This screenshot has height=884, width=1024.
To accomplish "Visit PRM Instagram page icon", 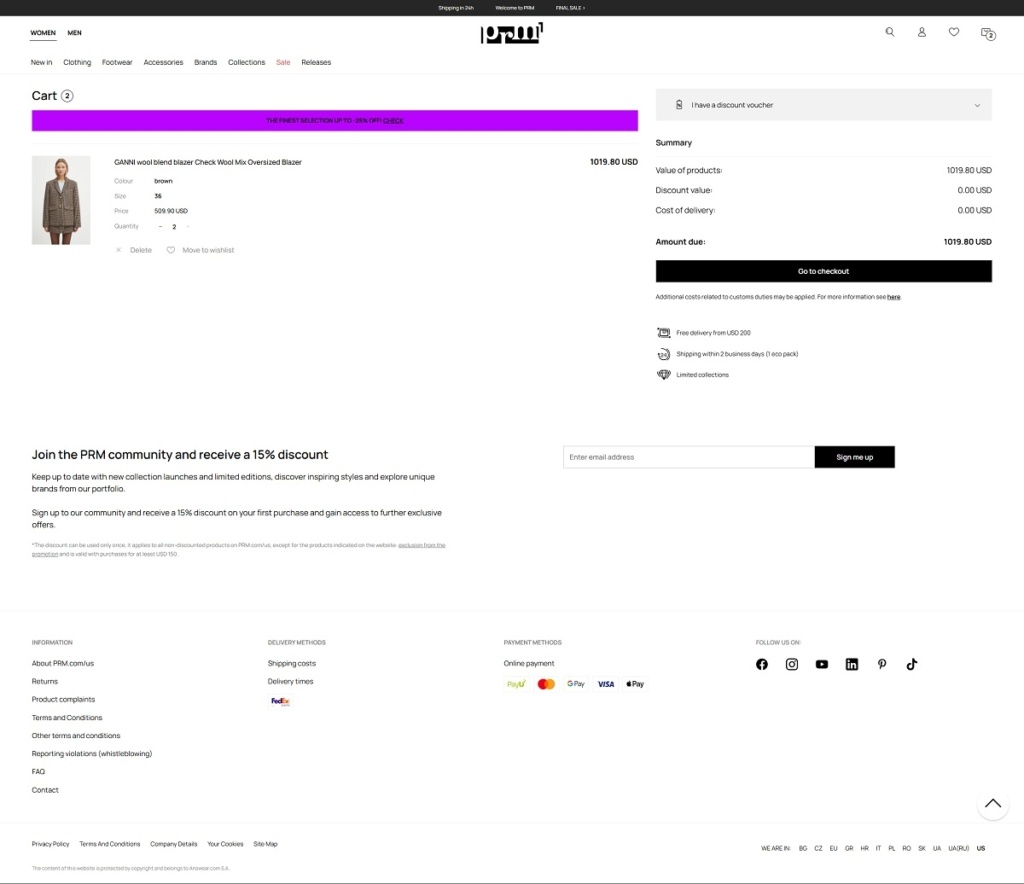I will point(792,664).
